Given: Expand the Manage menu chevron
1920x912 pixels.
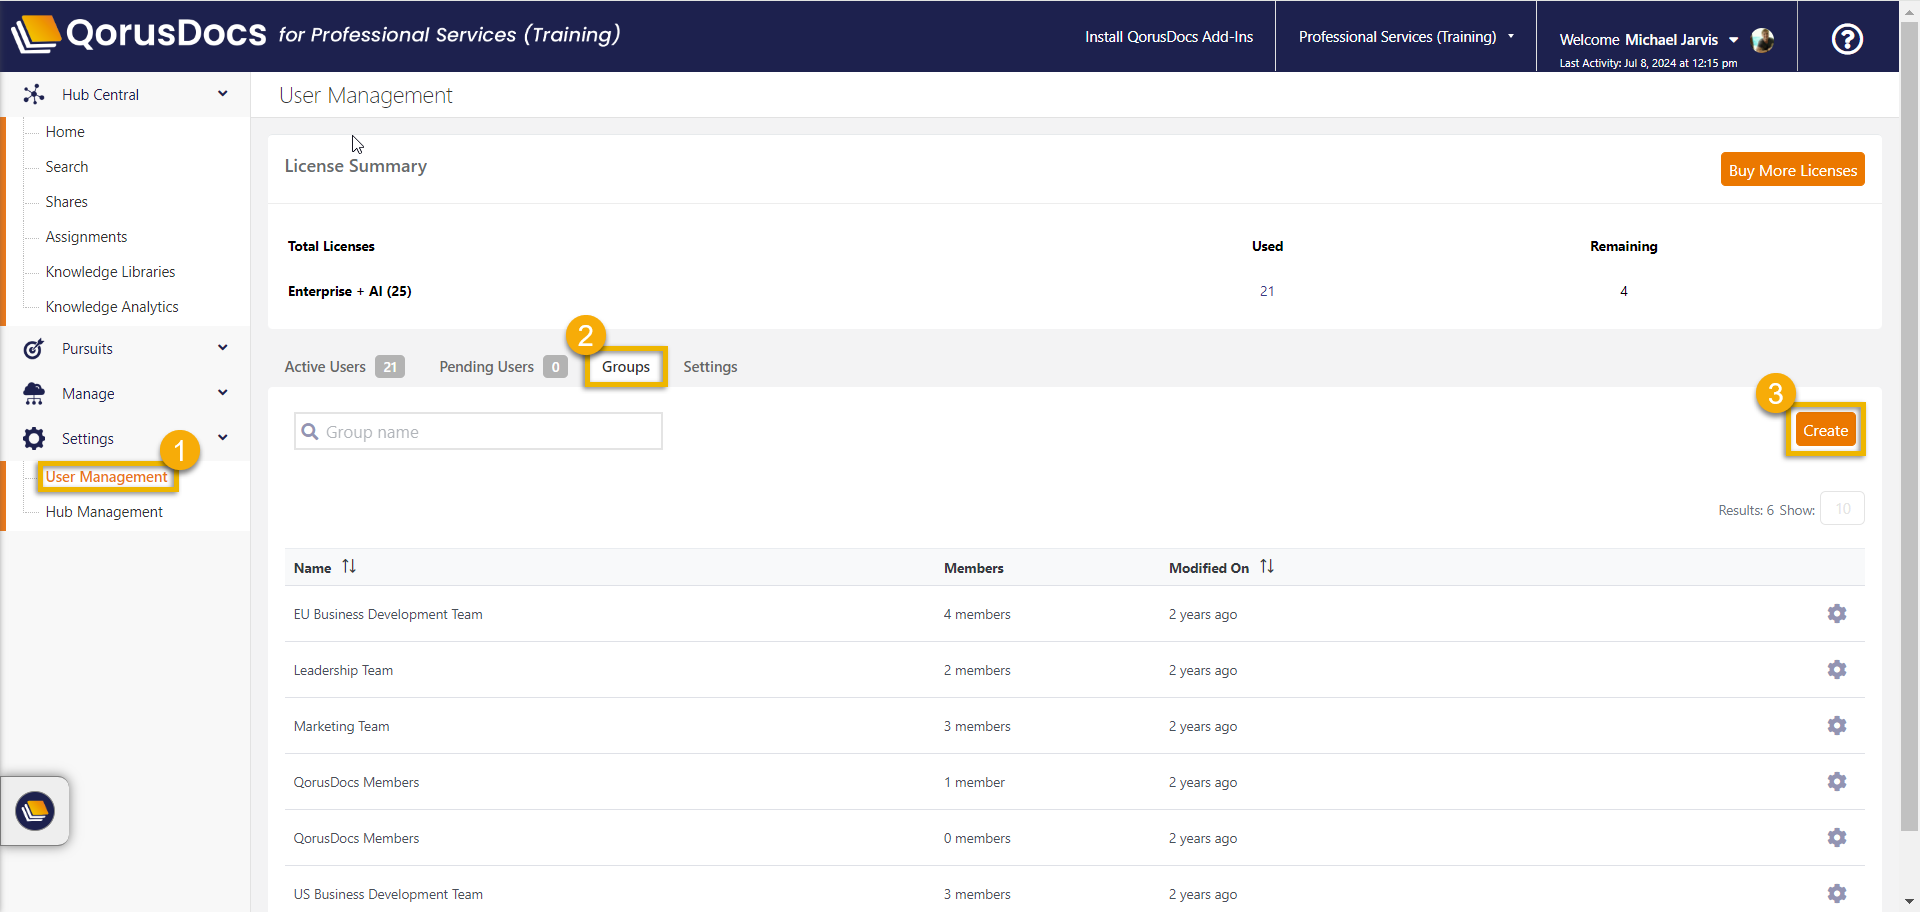Looking at the screenshot, I should pyautogui.click(x=223, y=393).
